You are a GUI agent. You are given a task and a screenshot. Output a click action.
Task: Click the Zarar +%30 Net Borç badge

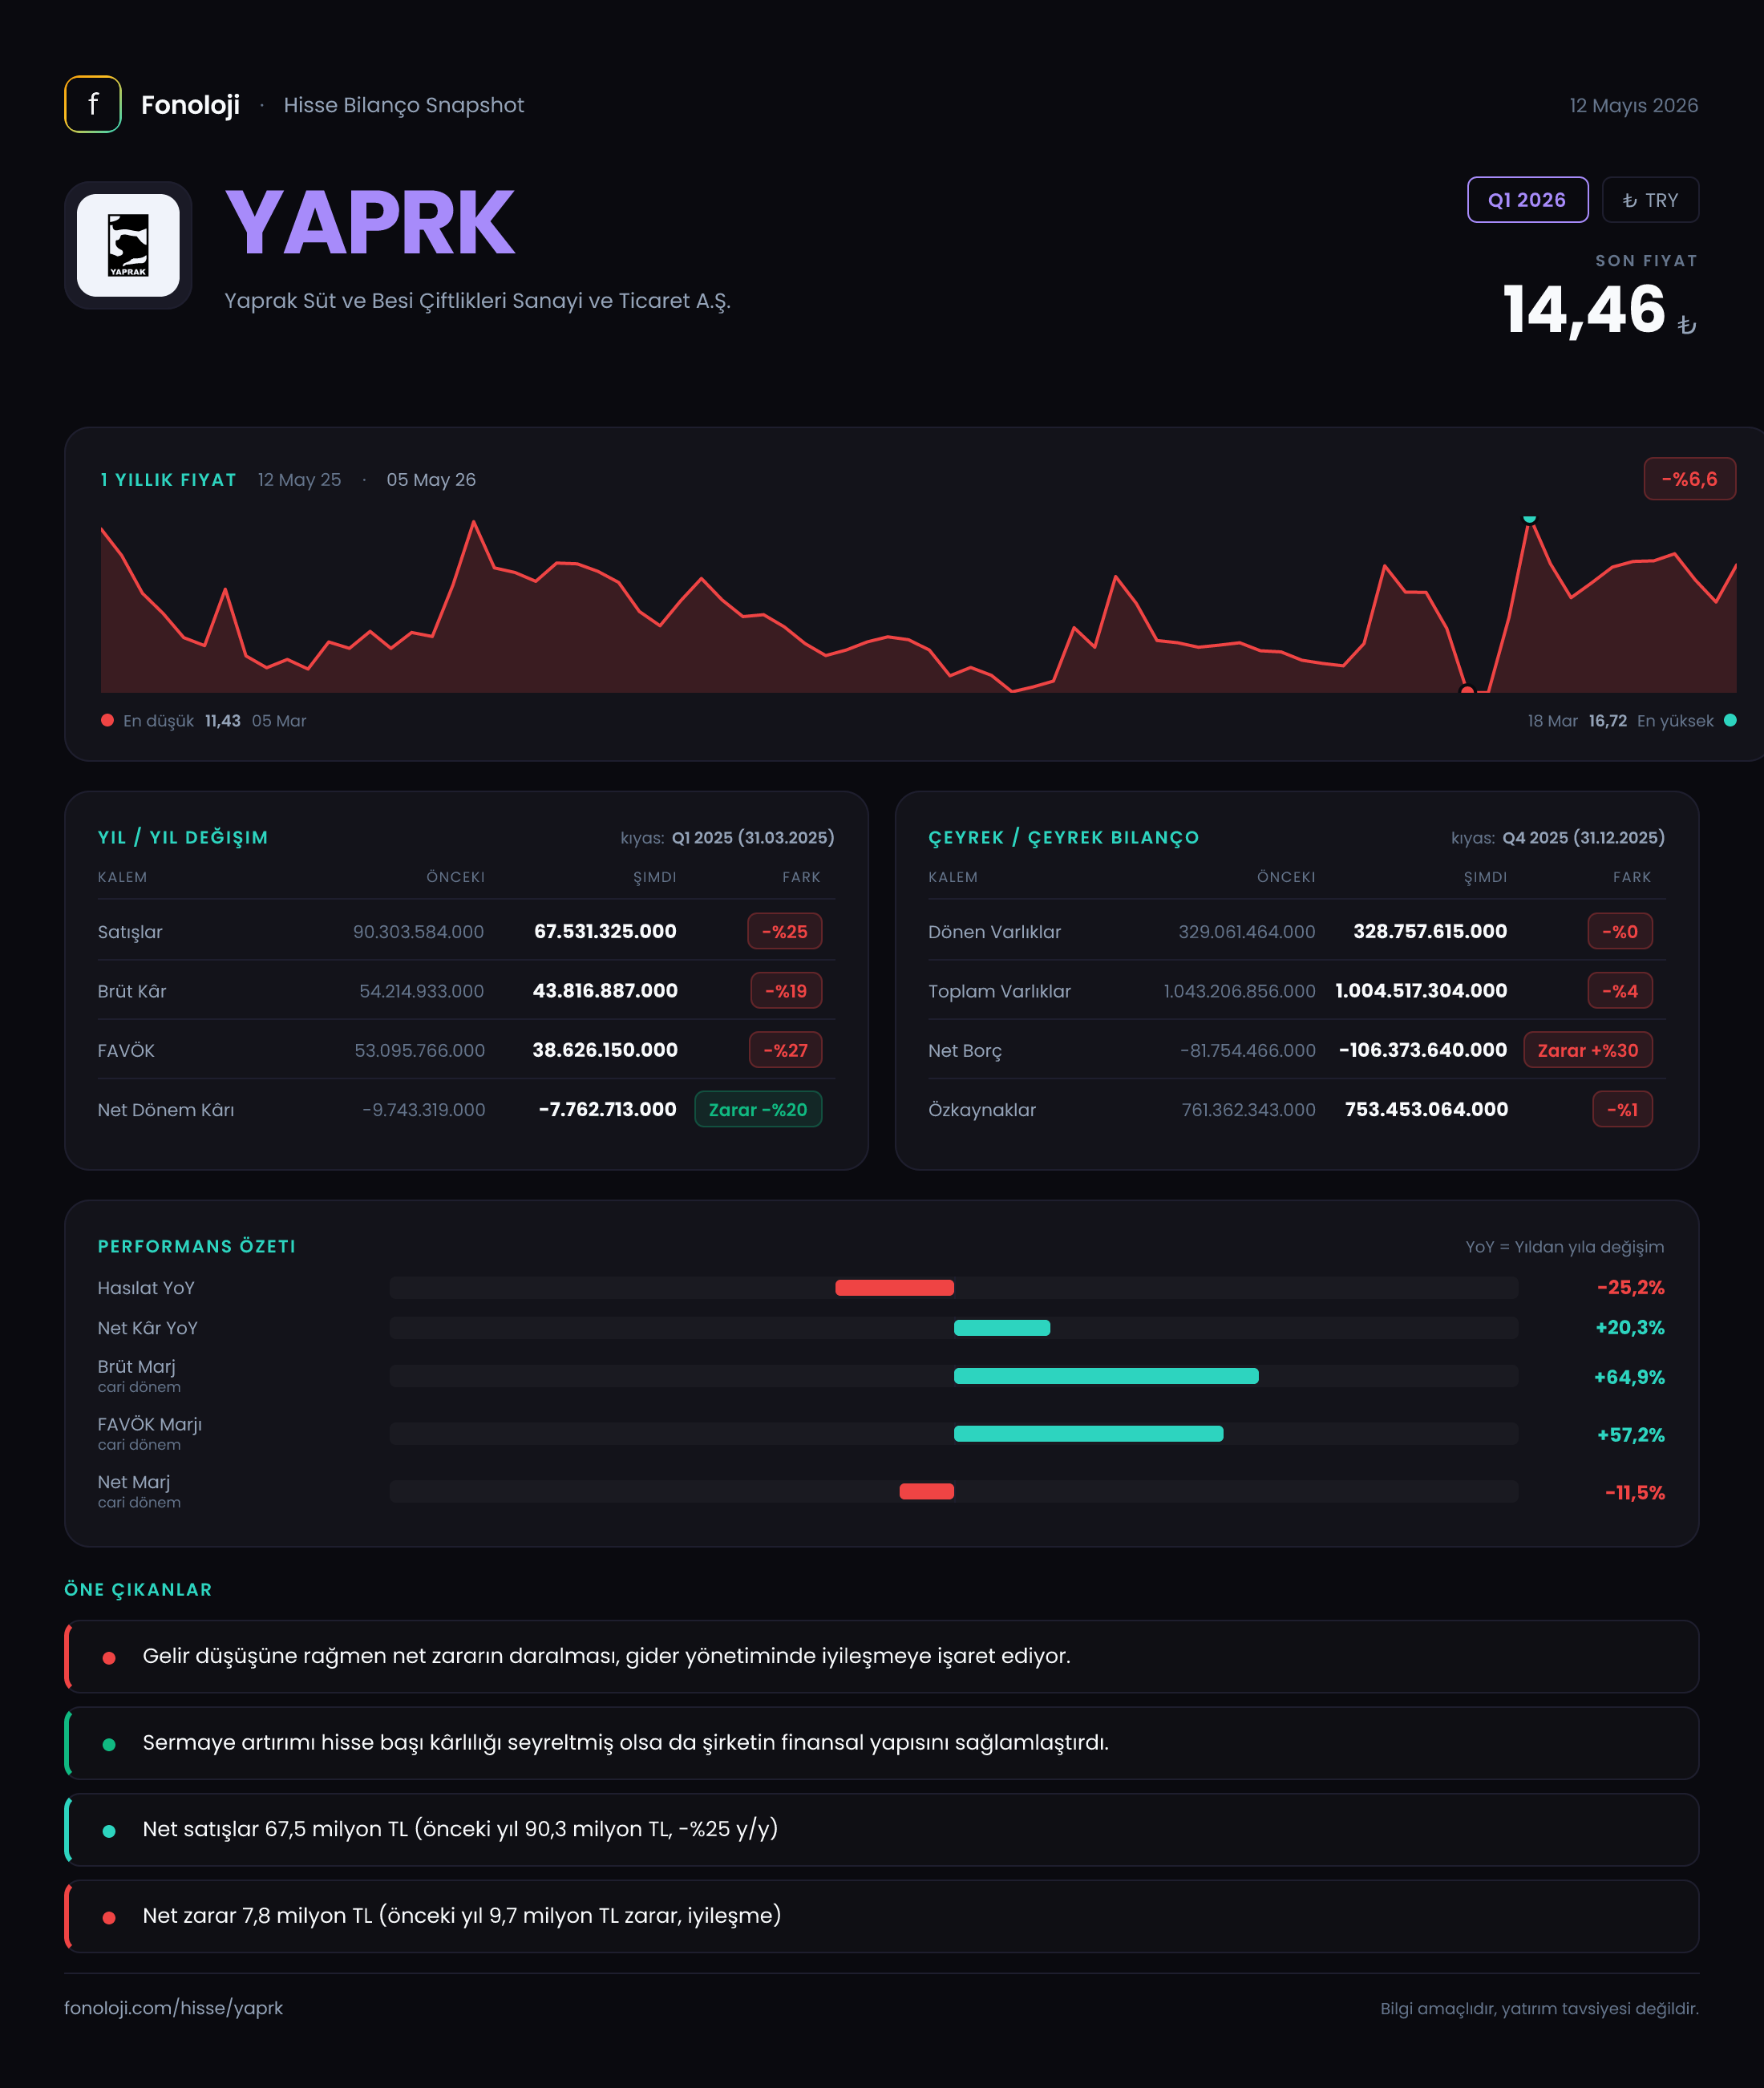tap(1588, 1050)
